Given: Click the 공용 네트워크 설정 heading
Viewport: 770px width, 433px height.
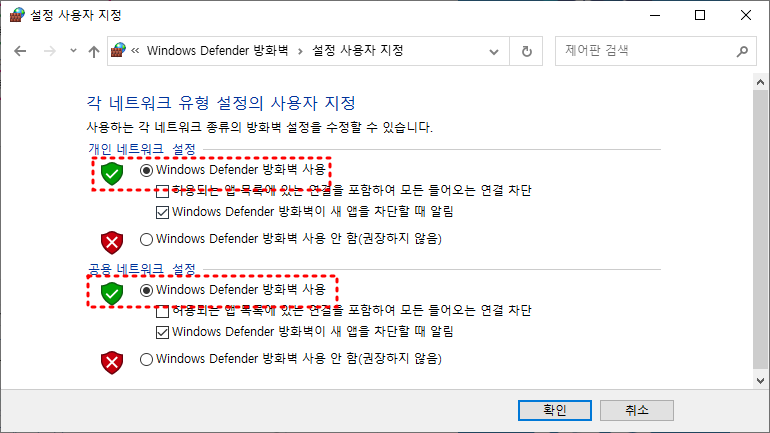Looking at the screenshot, I should pos(142,269).
